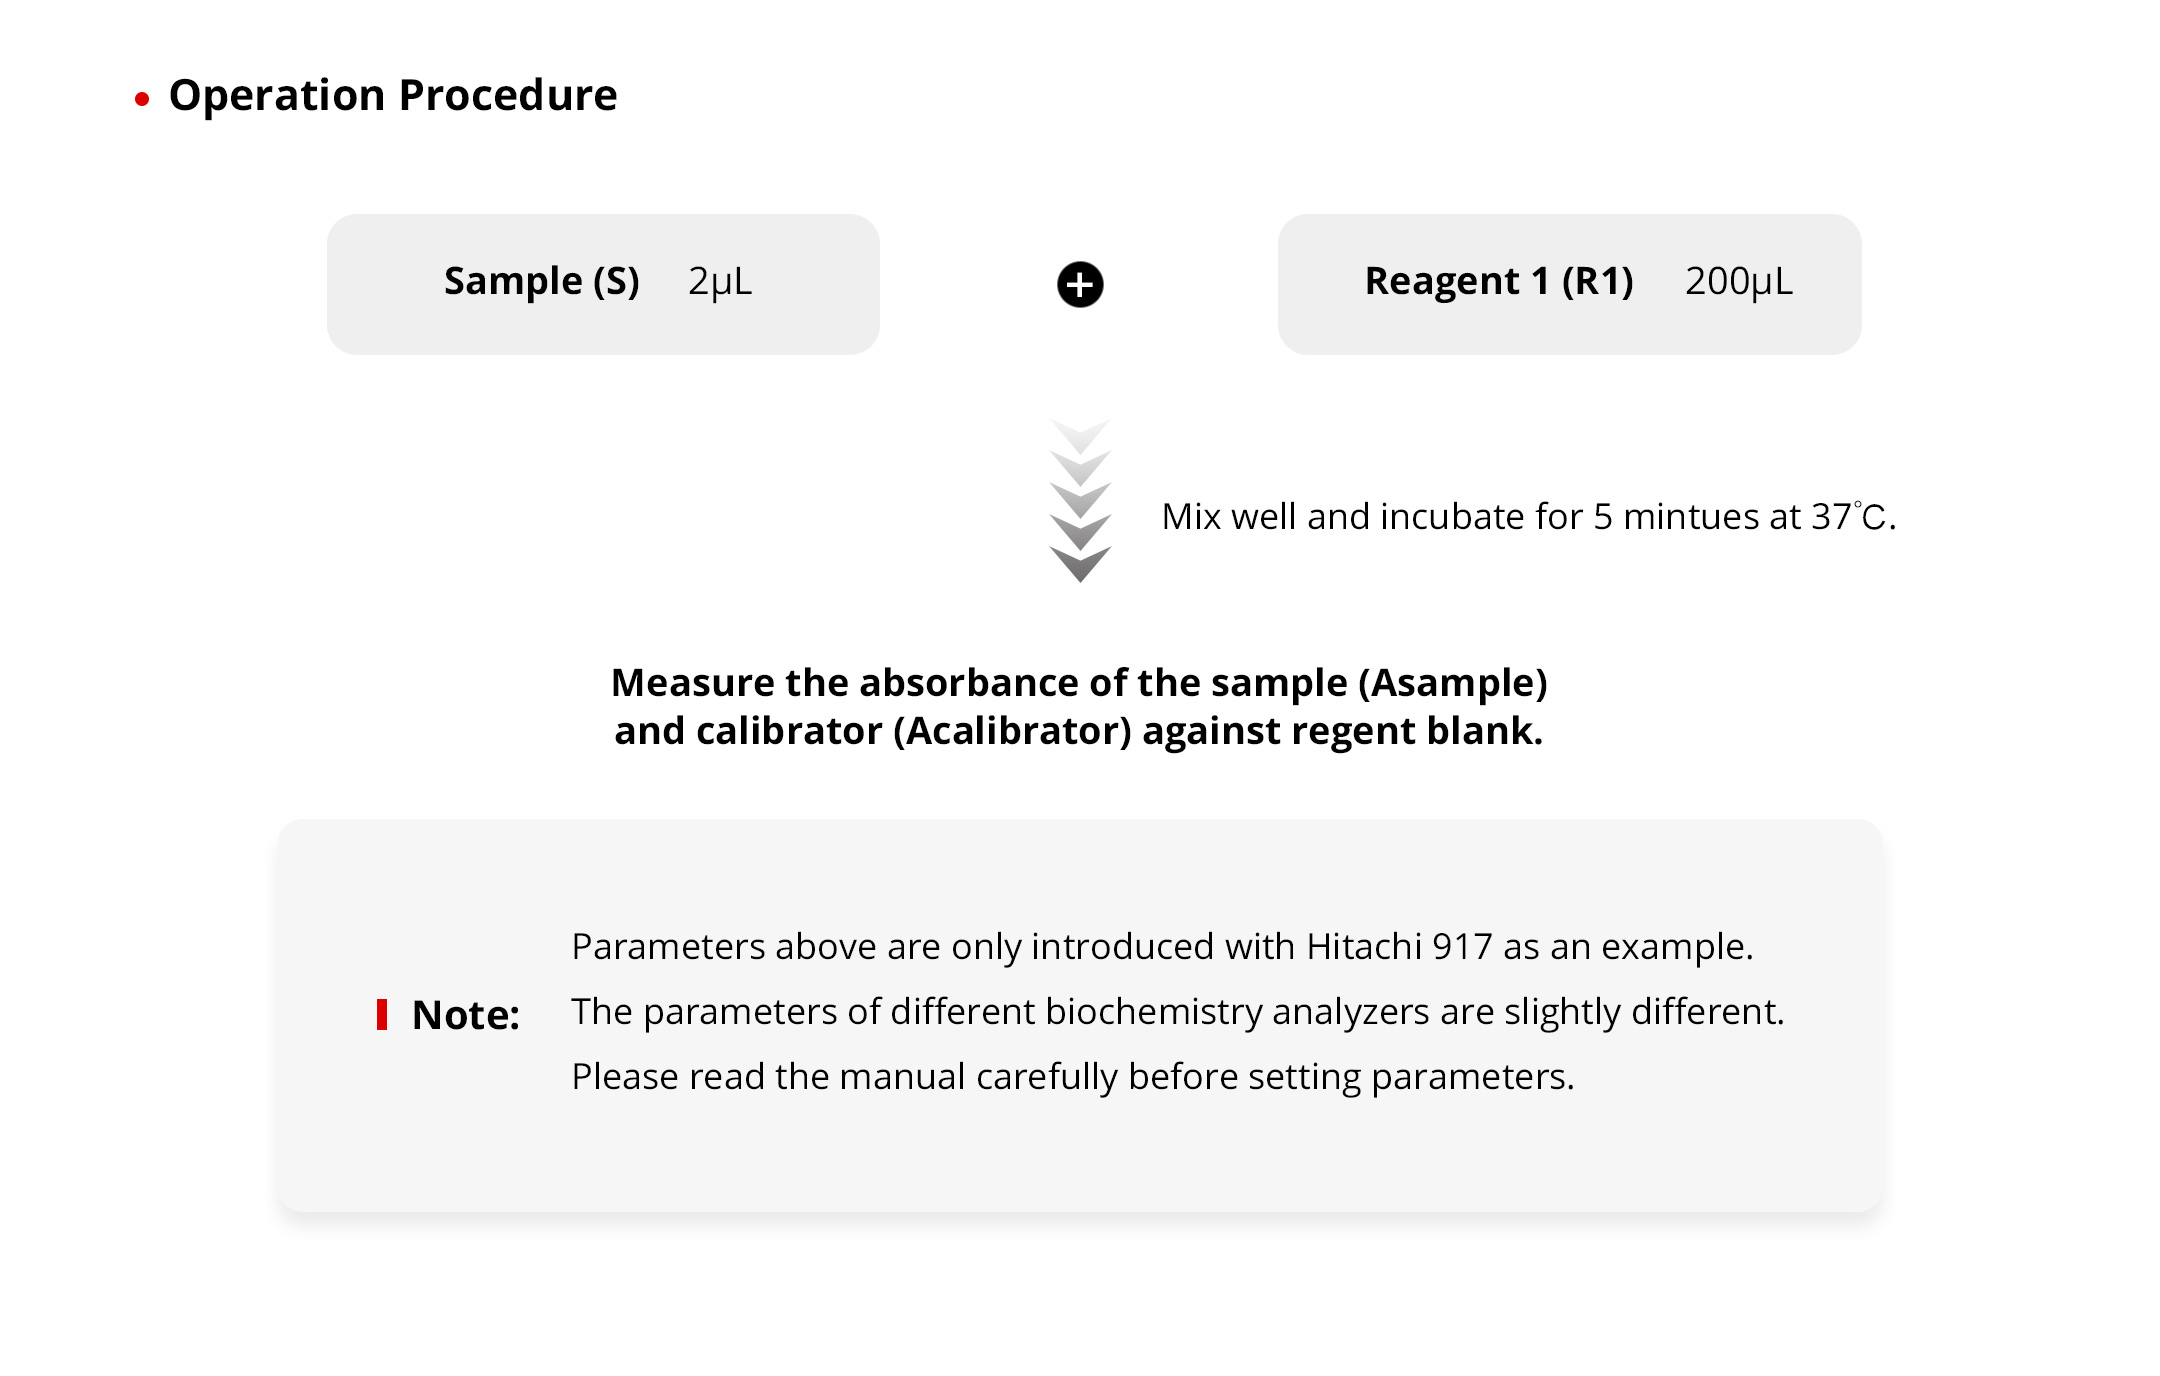Click the red bullet dot beside the heading

pos(142,99)
